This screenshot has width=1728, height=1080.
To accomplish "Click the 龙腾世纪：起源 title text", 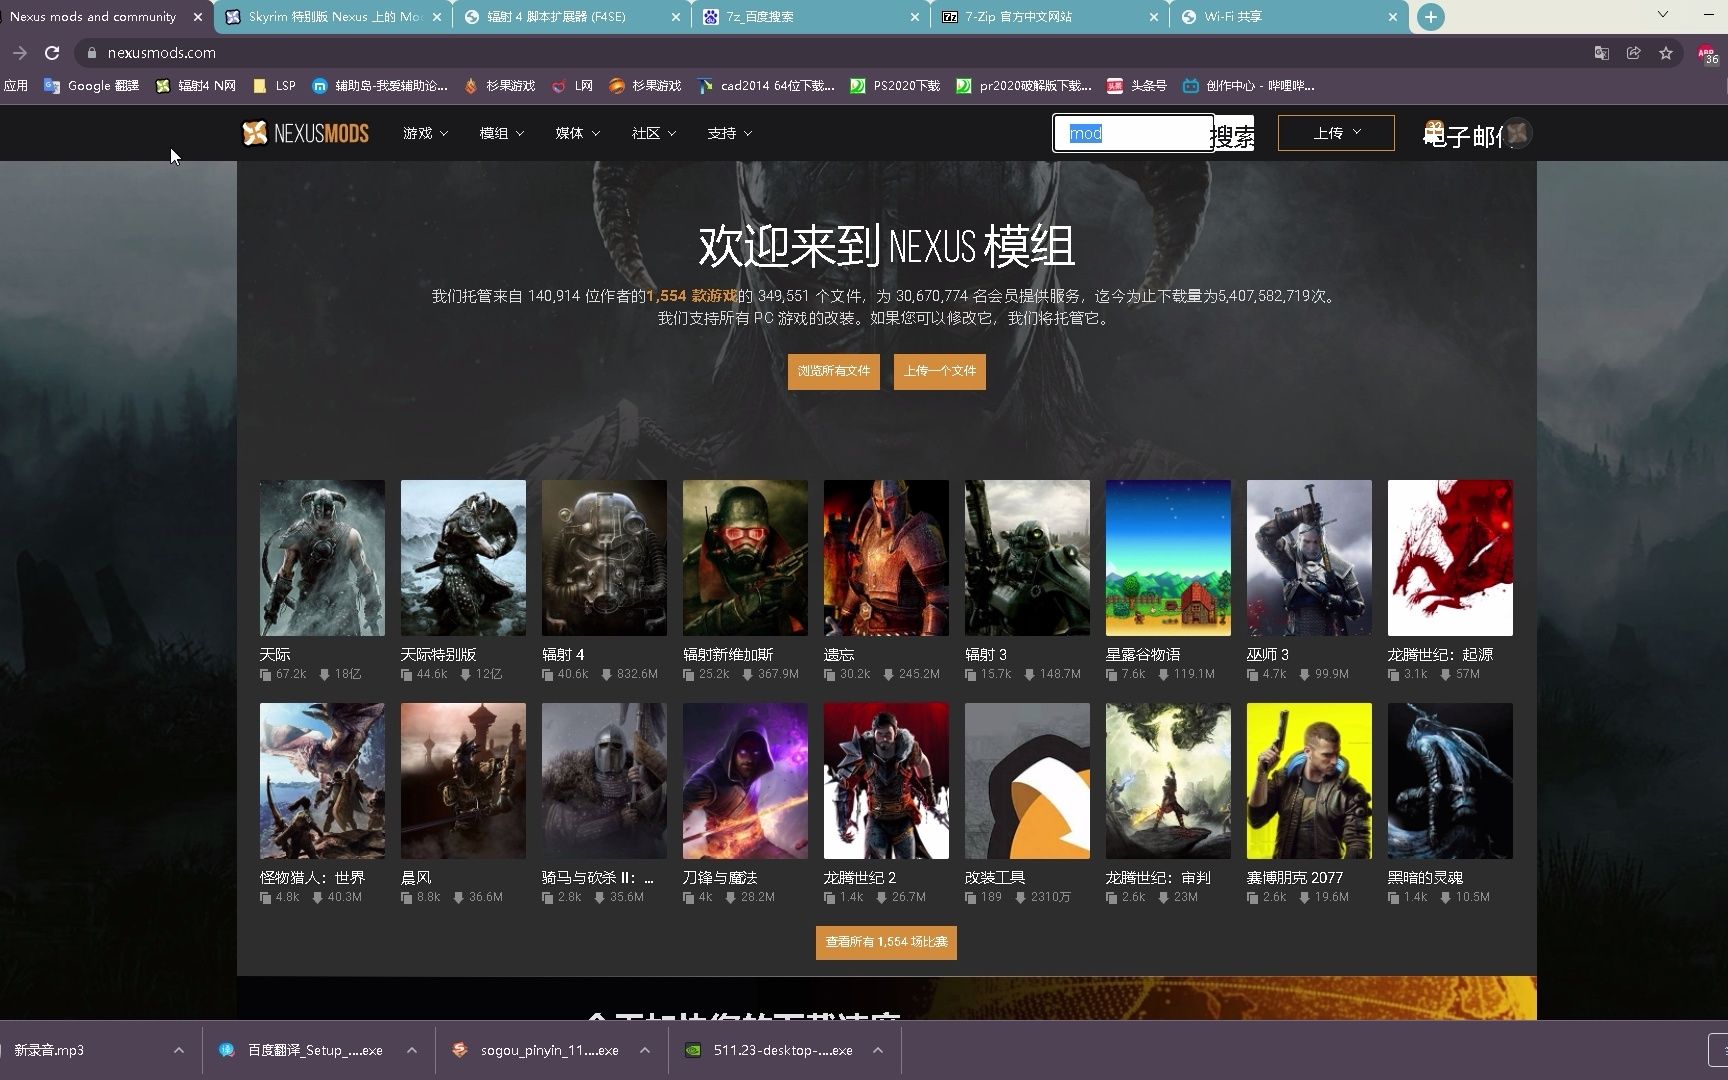I will pos(1440,654).
